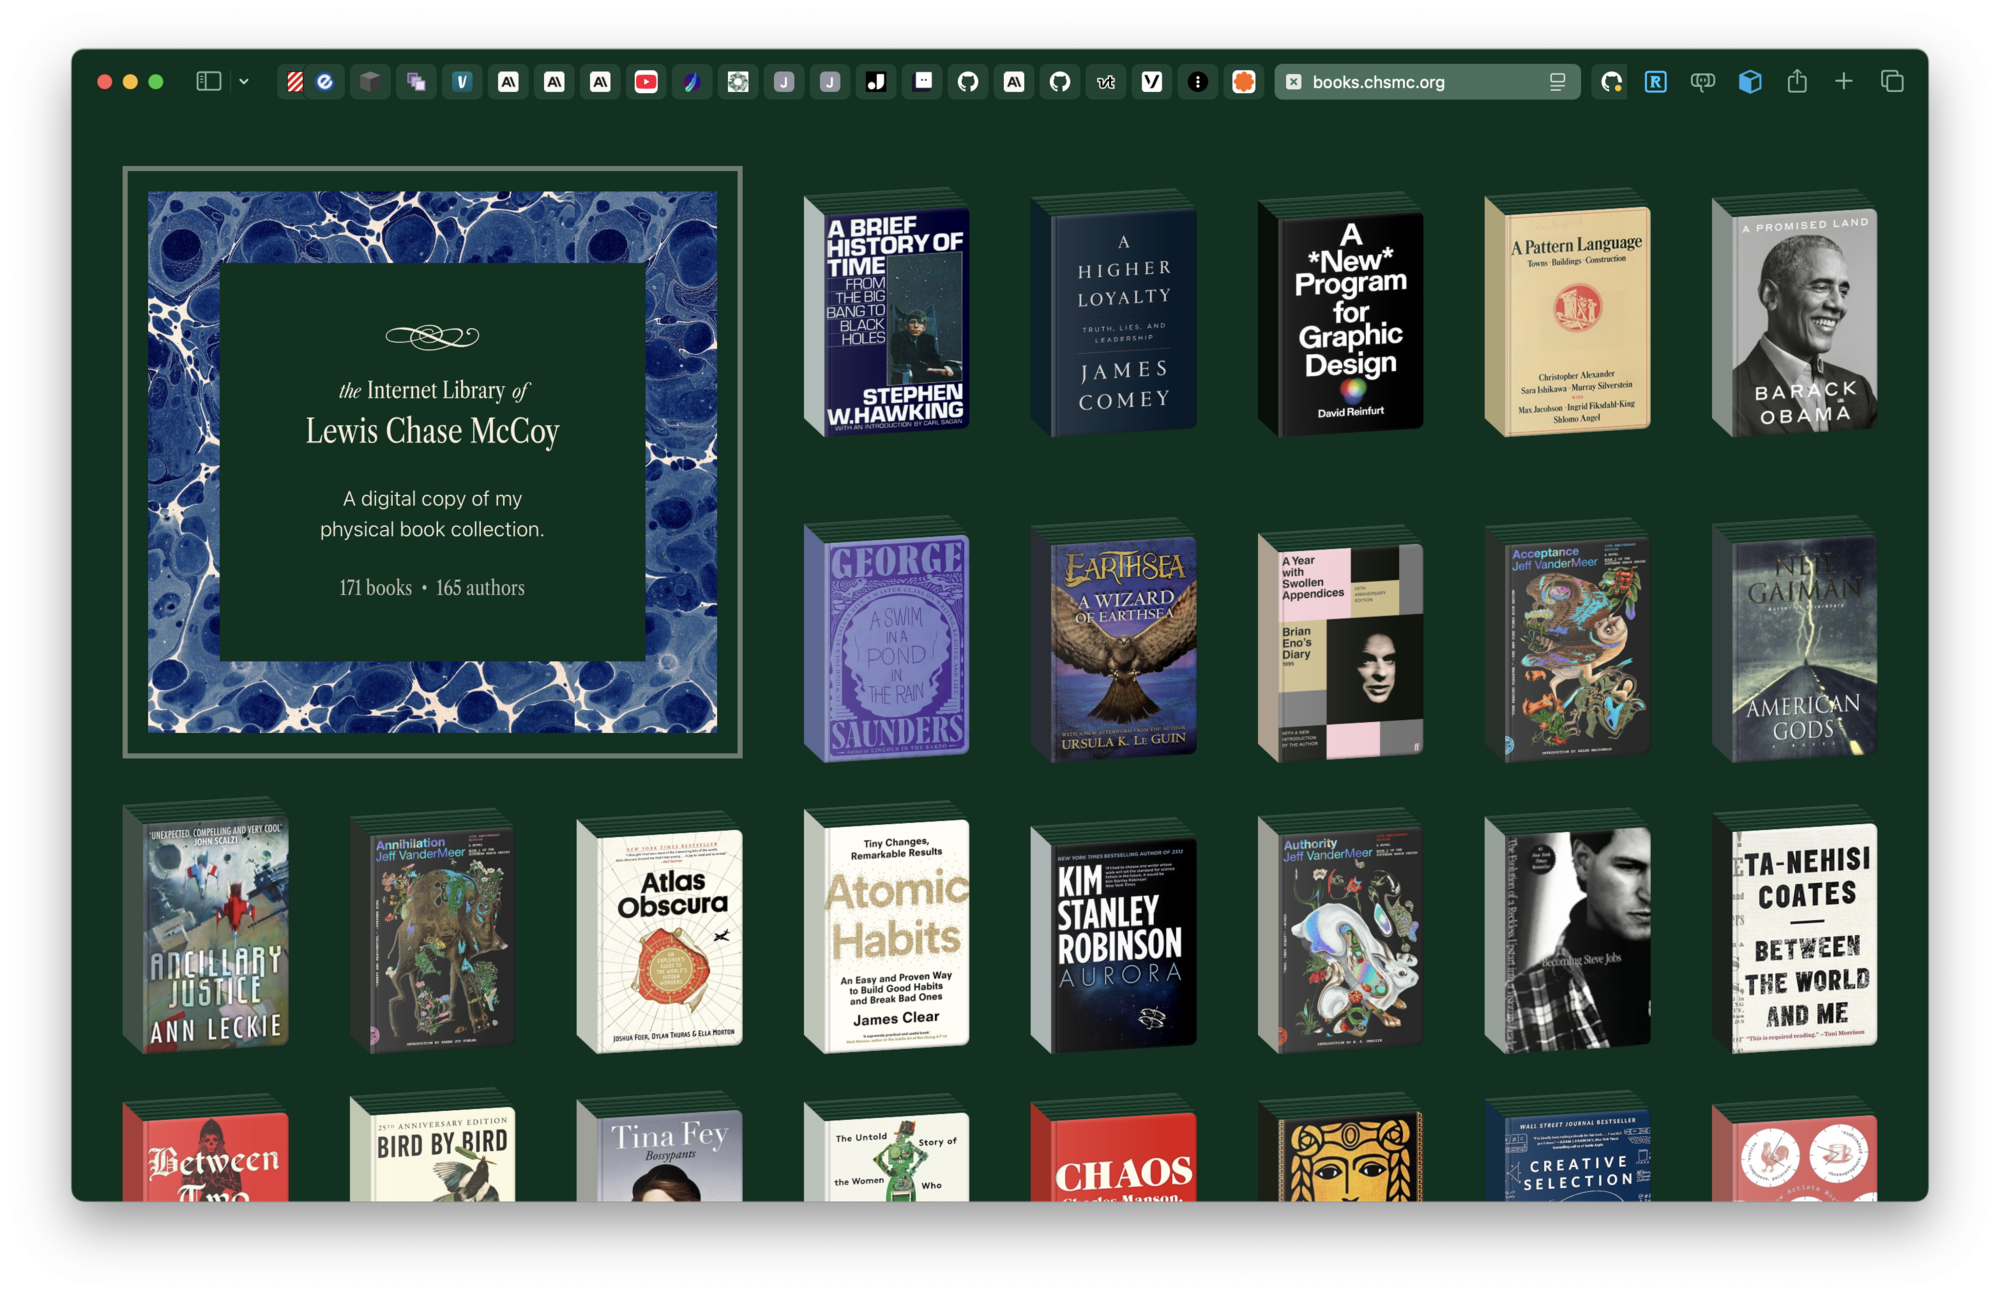Screen dimensions: 2000x1296
Task: Open the YouTube pinned tab
Action: pyautogui.click(x=646, y=82)
